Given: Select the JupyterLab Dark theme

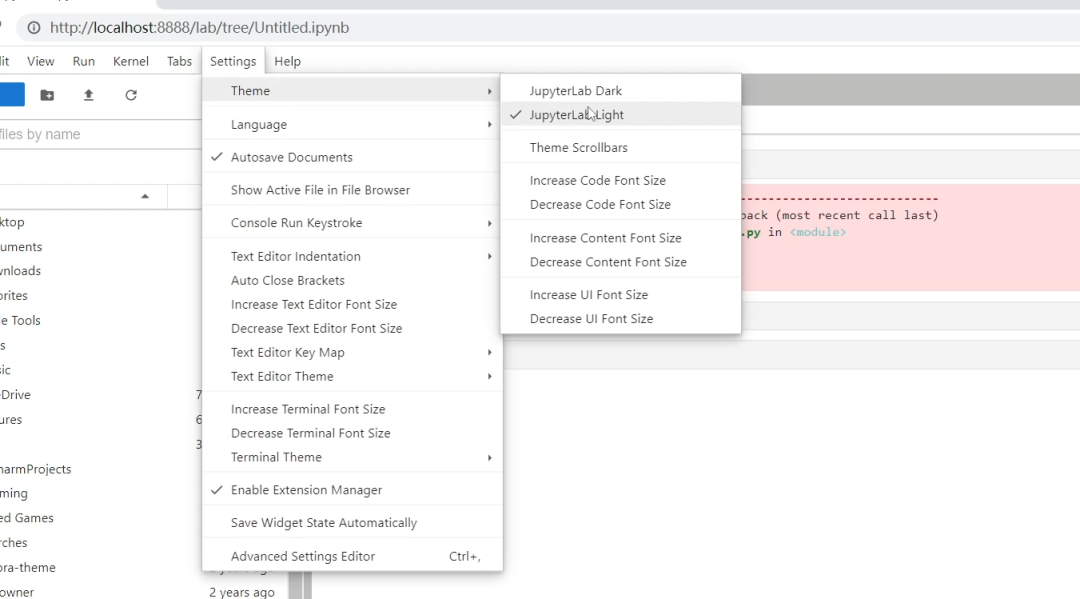Looking at the screenshot, I should 621,91.
